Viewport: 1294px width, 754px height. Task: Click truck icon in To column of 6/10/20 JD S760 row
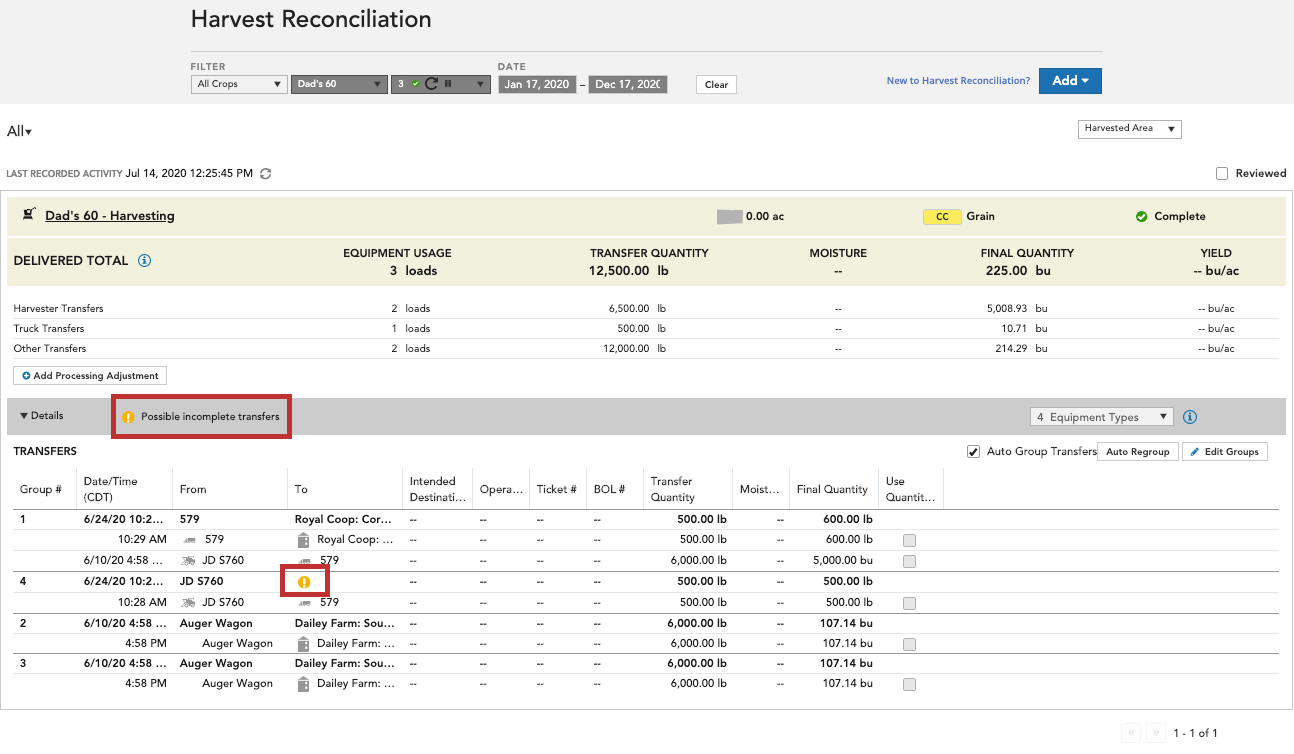click(304, 561)
